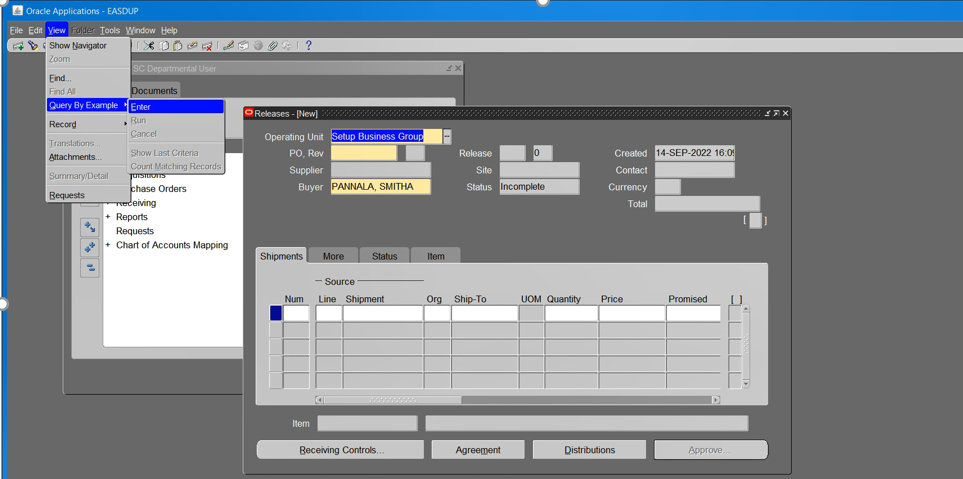Choose Show Navigator from View menu
963x479 pixels.
click(88, 45)
